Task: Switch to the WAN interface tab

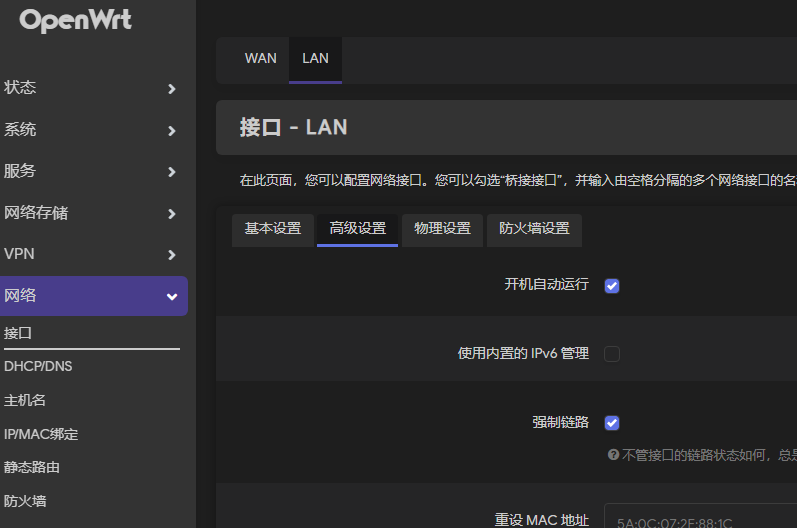Action: (260, 59)
